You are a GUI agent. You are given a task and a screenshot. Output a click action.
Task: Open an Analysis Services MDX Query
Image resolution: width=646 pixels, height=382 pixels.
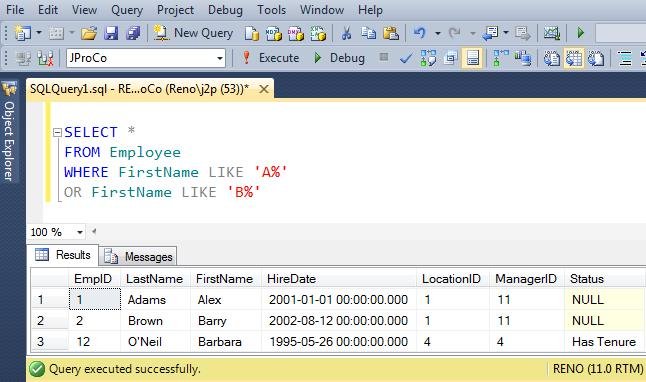pyautogui.click(x=273, y=33)
